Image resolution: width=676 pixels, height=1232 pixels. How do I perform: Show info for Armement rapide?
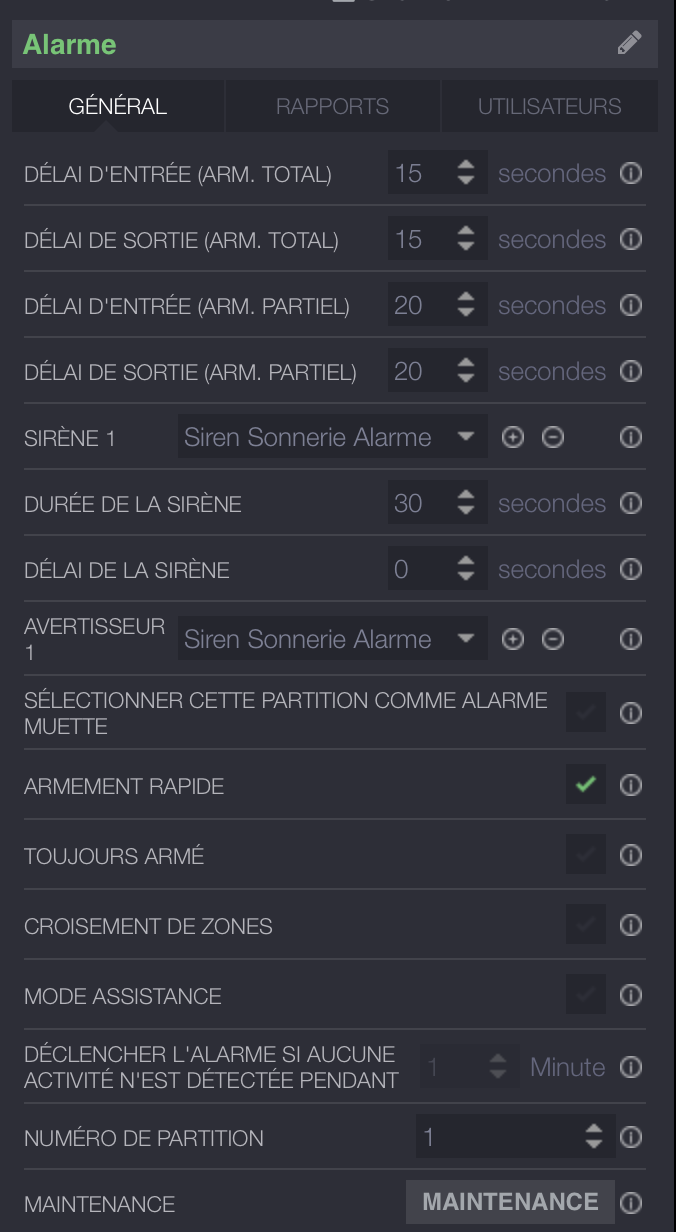[631, 786]
